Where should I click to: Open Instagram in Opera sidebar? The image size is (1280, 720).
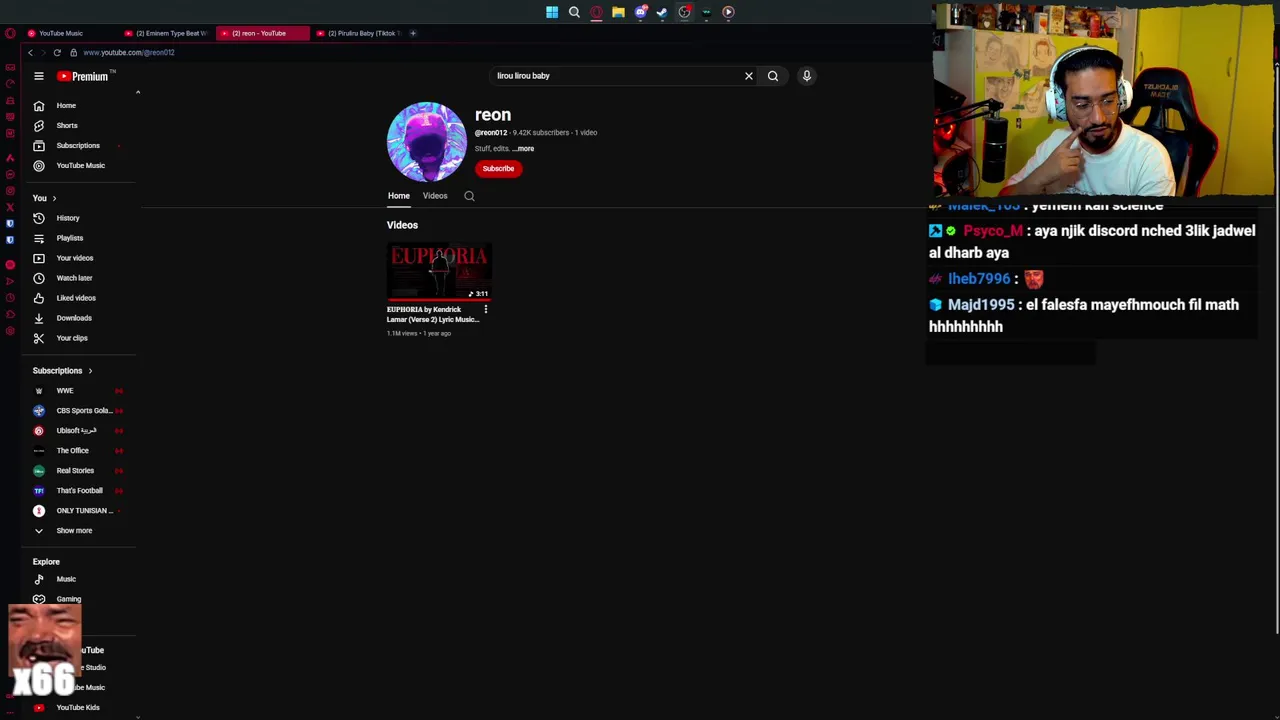pyautogui.click(x=10, y=190)
